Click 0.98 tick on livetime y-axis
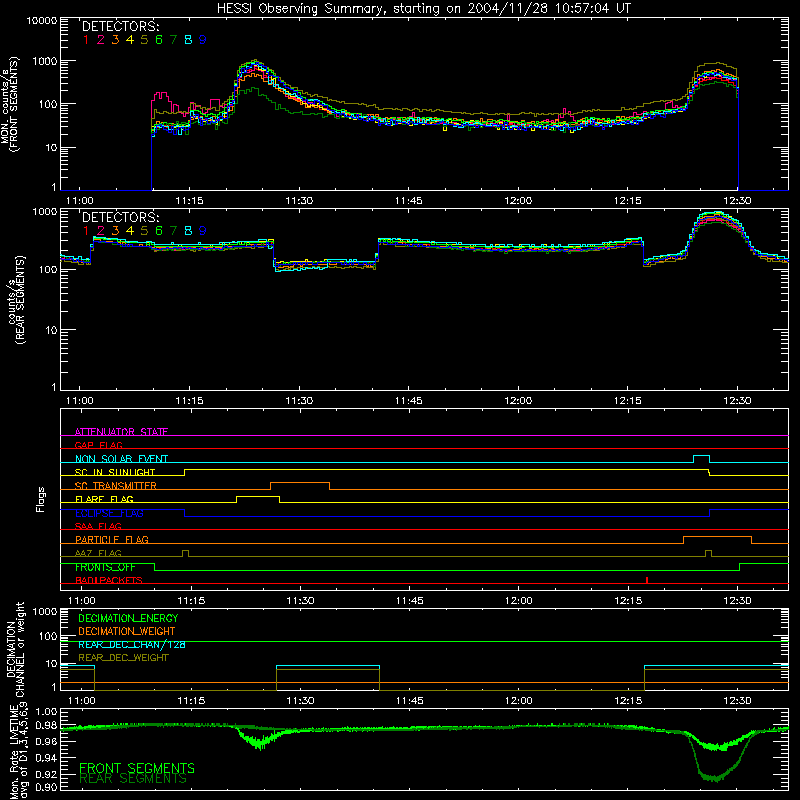 coord(46,725)
